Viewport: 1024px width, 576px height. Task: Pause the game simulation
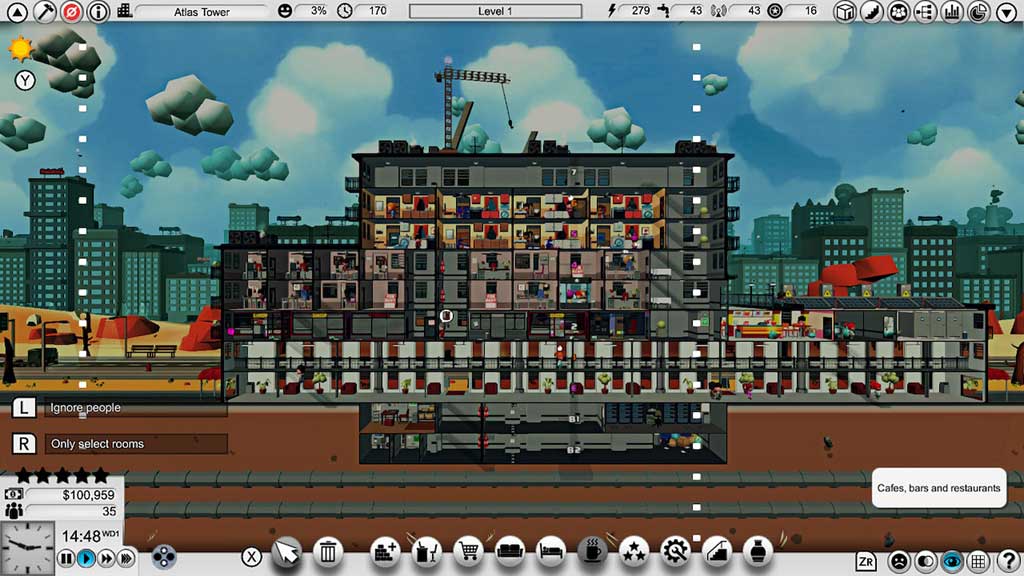point(66,558)
